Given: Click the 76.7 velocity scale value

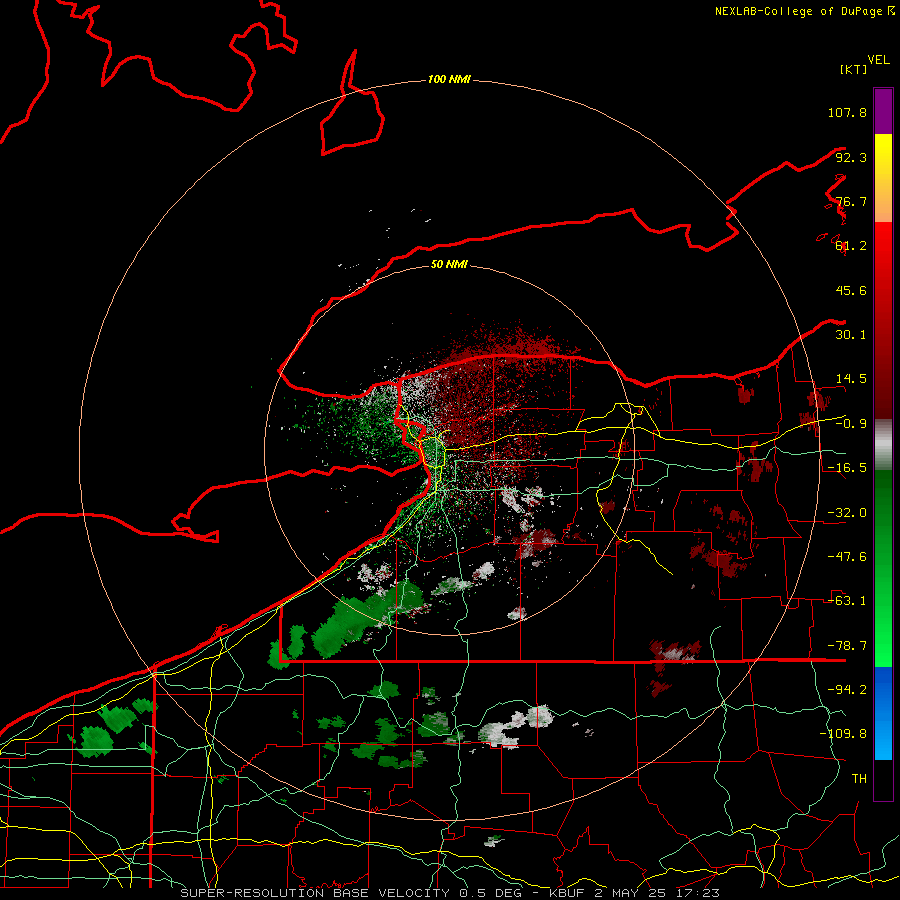Looking at the screenshot, I should 851,201.
